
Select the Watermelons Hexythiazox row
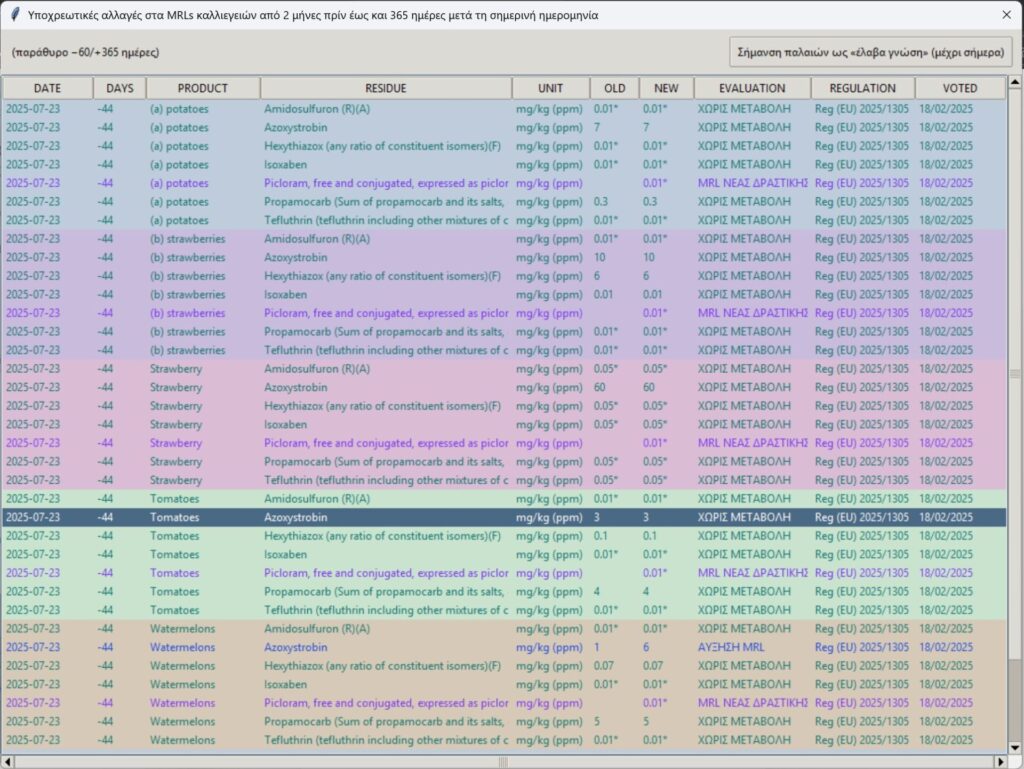pos(504,666)
